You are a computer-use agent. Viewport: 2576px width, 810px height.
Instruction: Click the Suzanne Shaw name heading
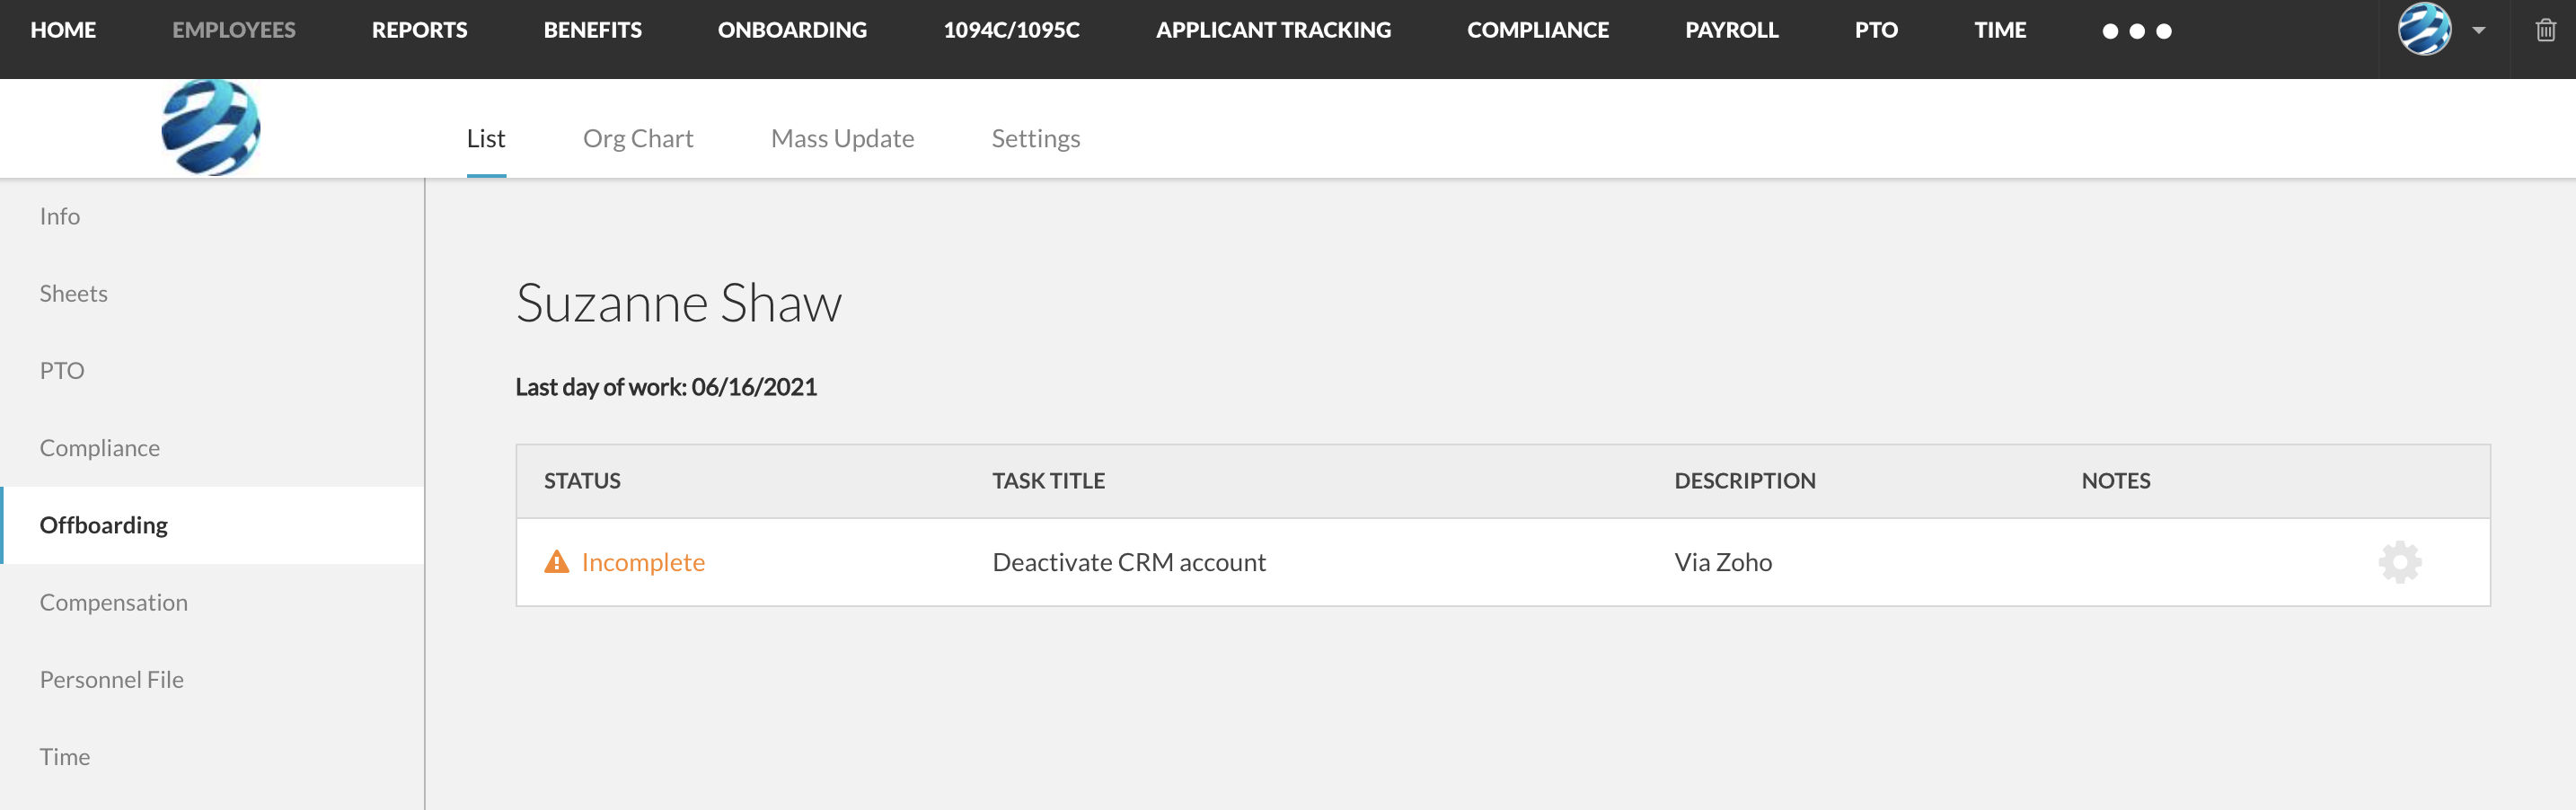tap(678, 303)
